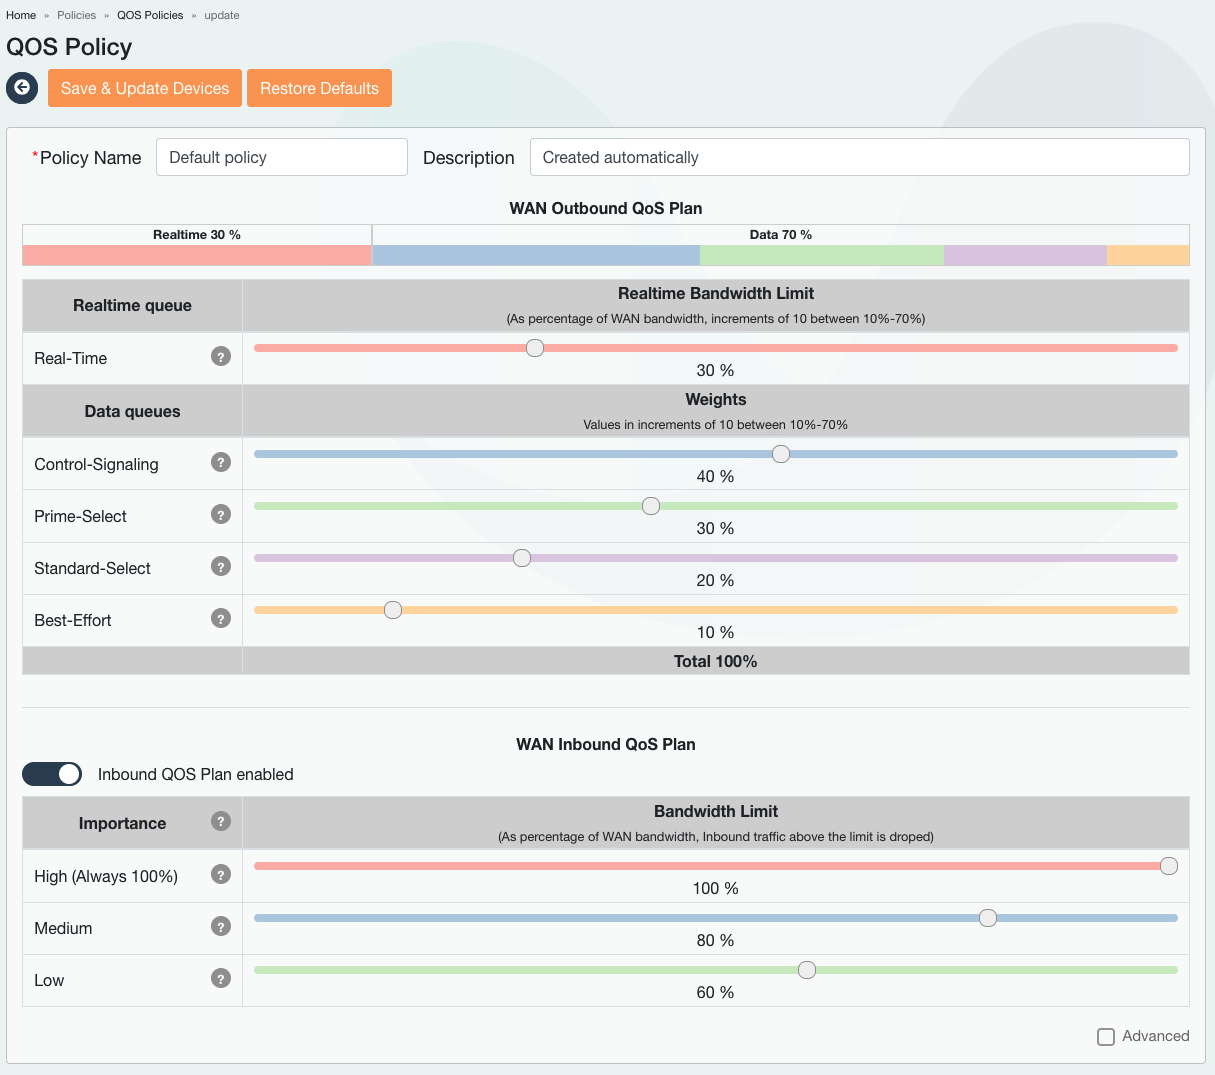Go to Home breadcrumb
Image resolution: width=1215 pixels, height=1075 pixels.
point(21,15)
